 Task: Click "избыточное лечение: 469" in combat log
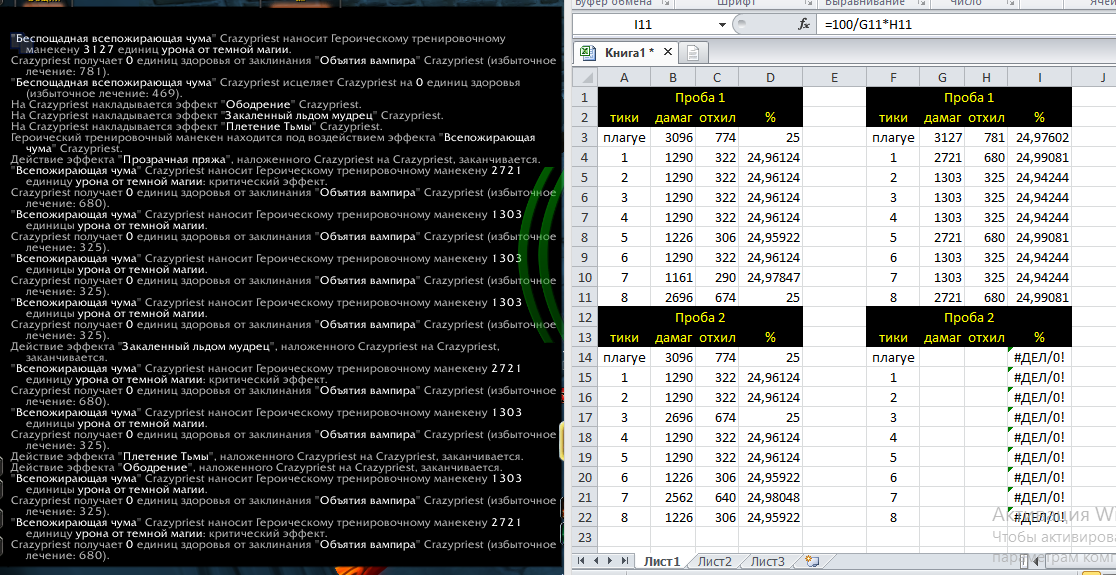[102, 93]
